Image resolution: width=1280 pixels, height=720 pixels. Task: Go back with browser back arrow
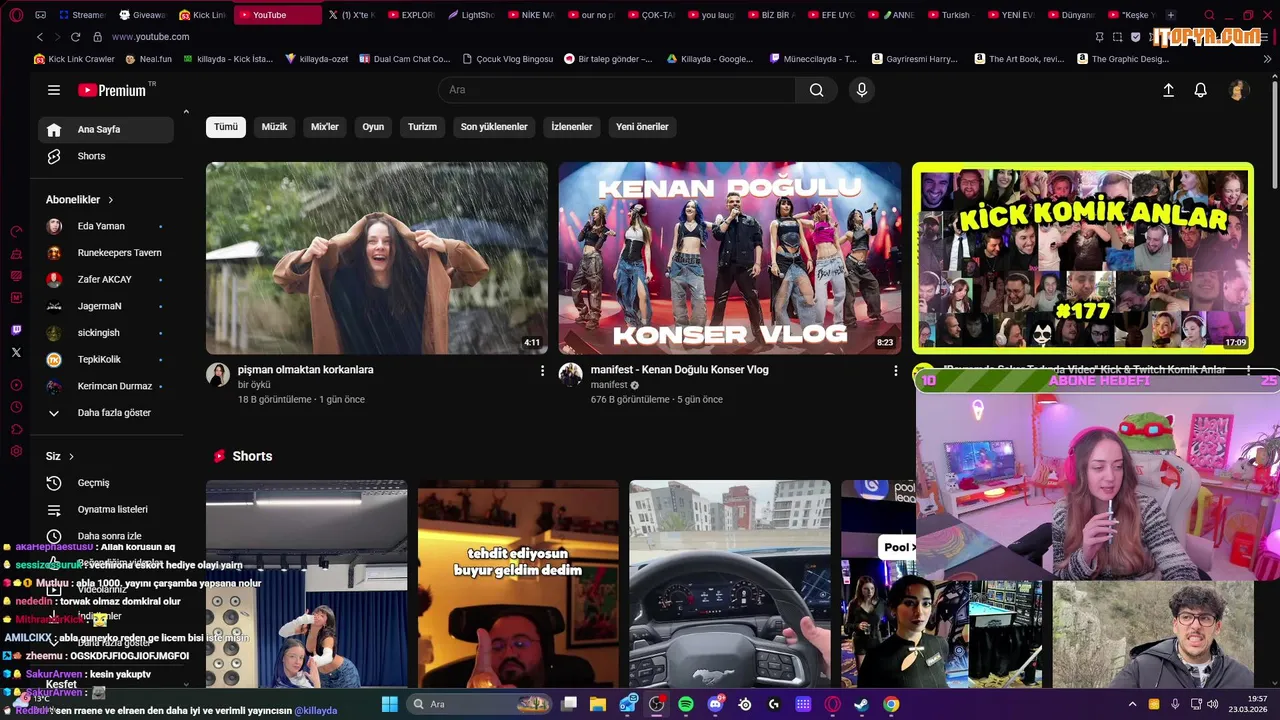tap(40, 37)
